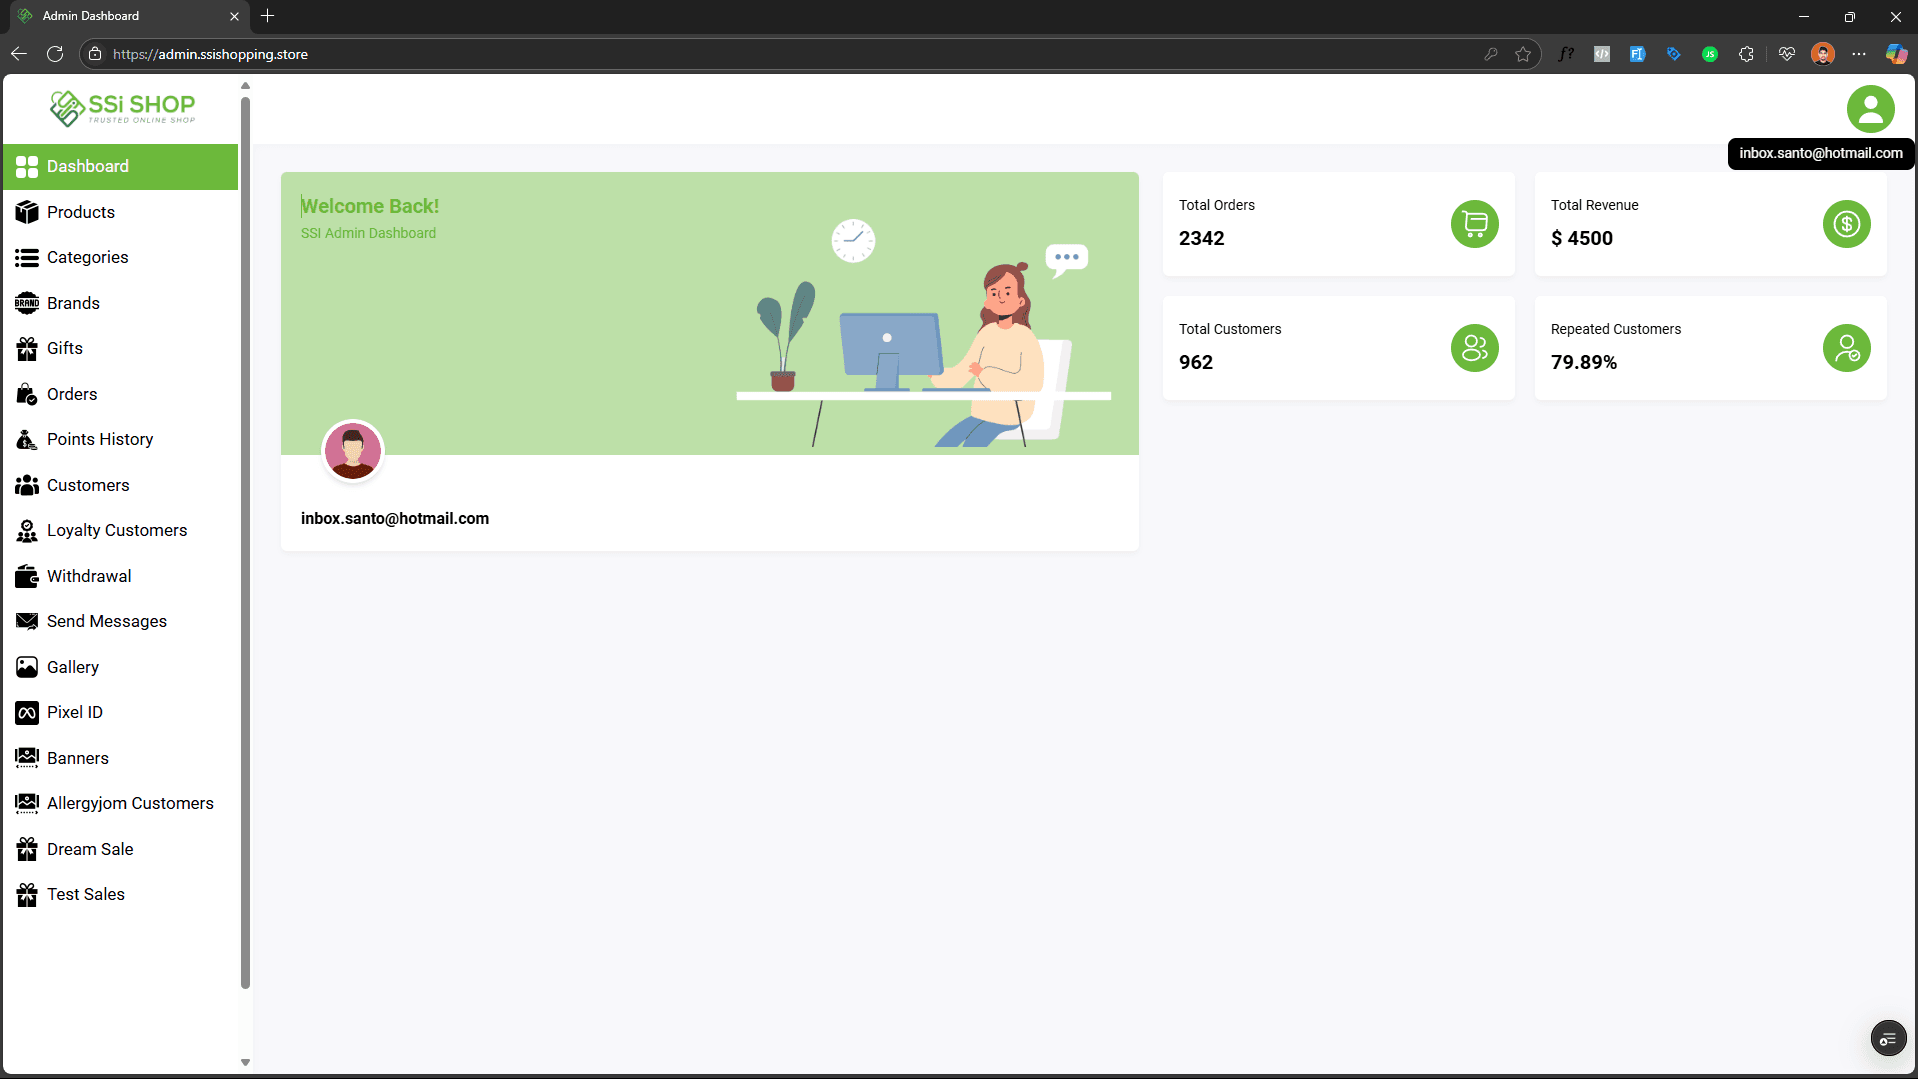Image resolution: width=1918 pixels, height=1079 pixels.
Task: Select the Withdrawal wallet icon
Action: point(26,576)
